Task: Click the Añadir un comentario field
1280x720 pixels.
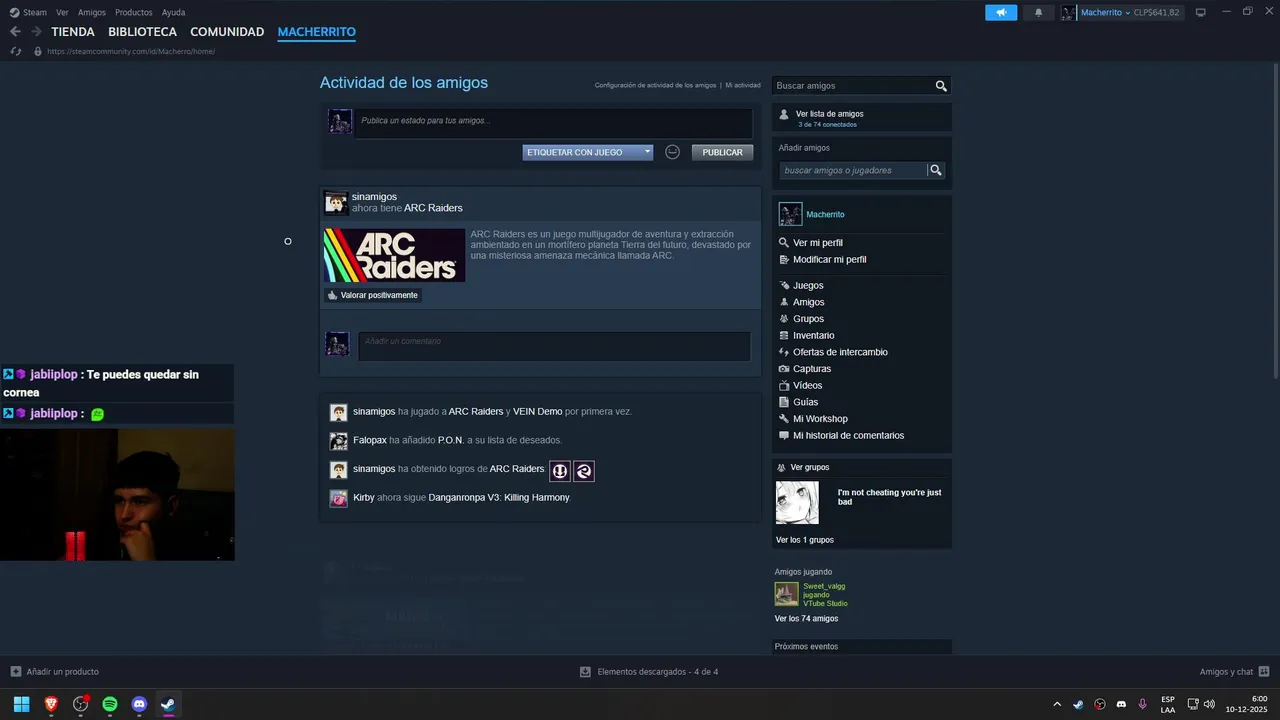Action: coord(554,346)
